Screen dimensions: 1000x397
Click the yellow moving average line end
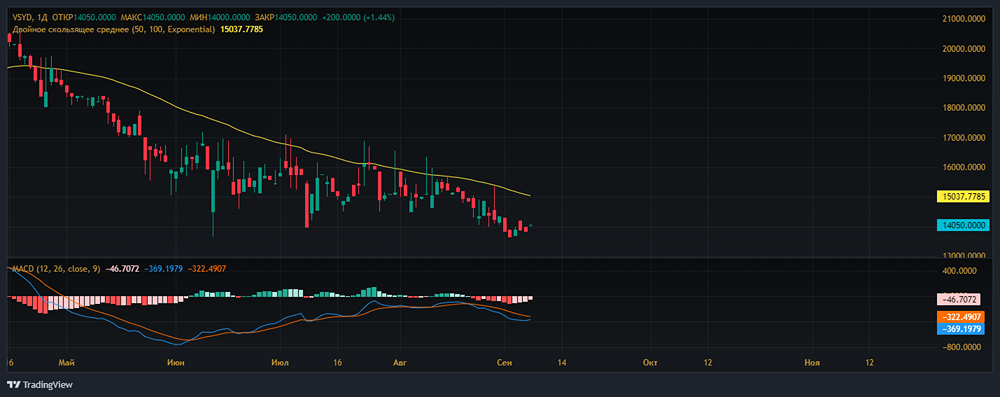(x=530, y=195)
